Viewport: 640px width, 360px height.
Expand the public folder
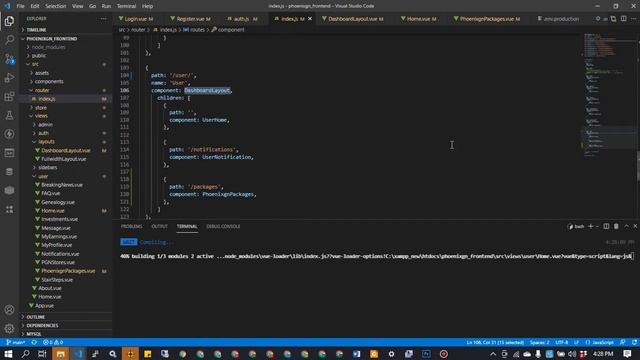(39, 56)
